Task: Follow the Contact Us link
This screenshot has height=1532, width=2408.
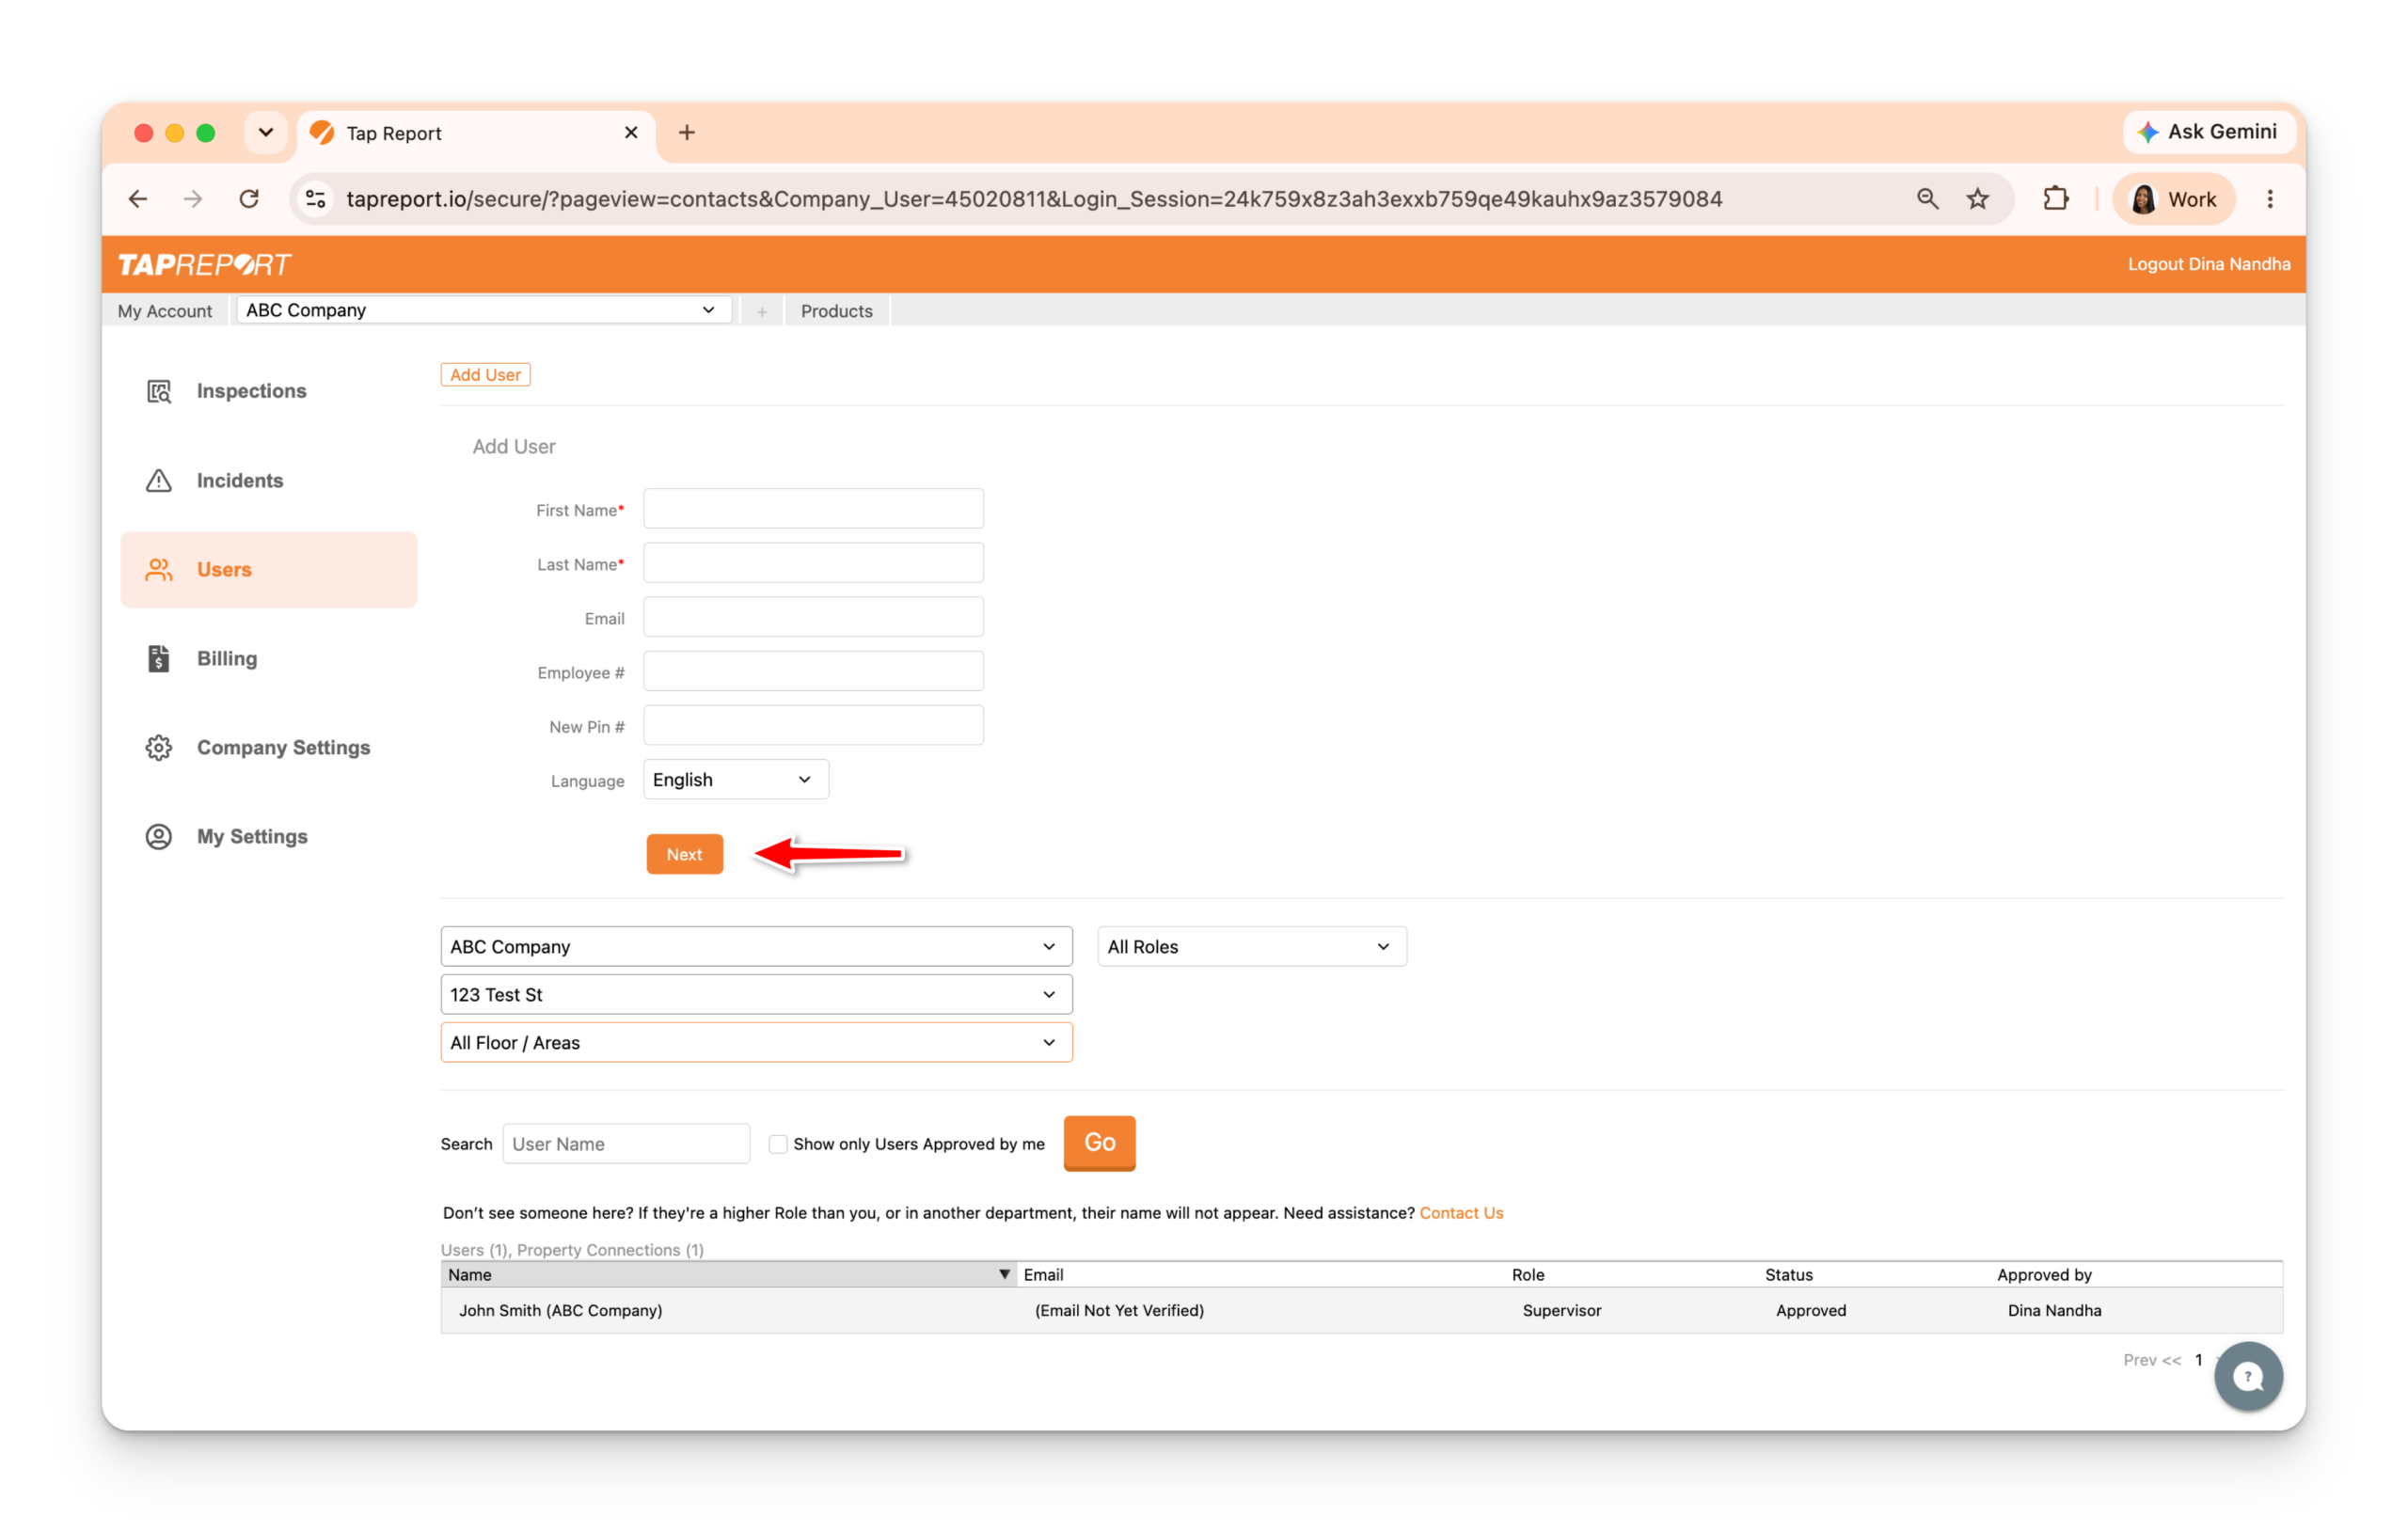Action: [x=1461, y=1213]
